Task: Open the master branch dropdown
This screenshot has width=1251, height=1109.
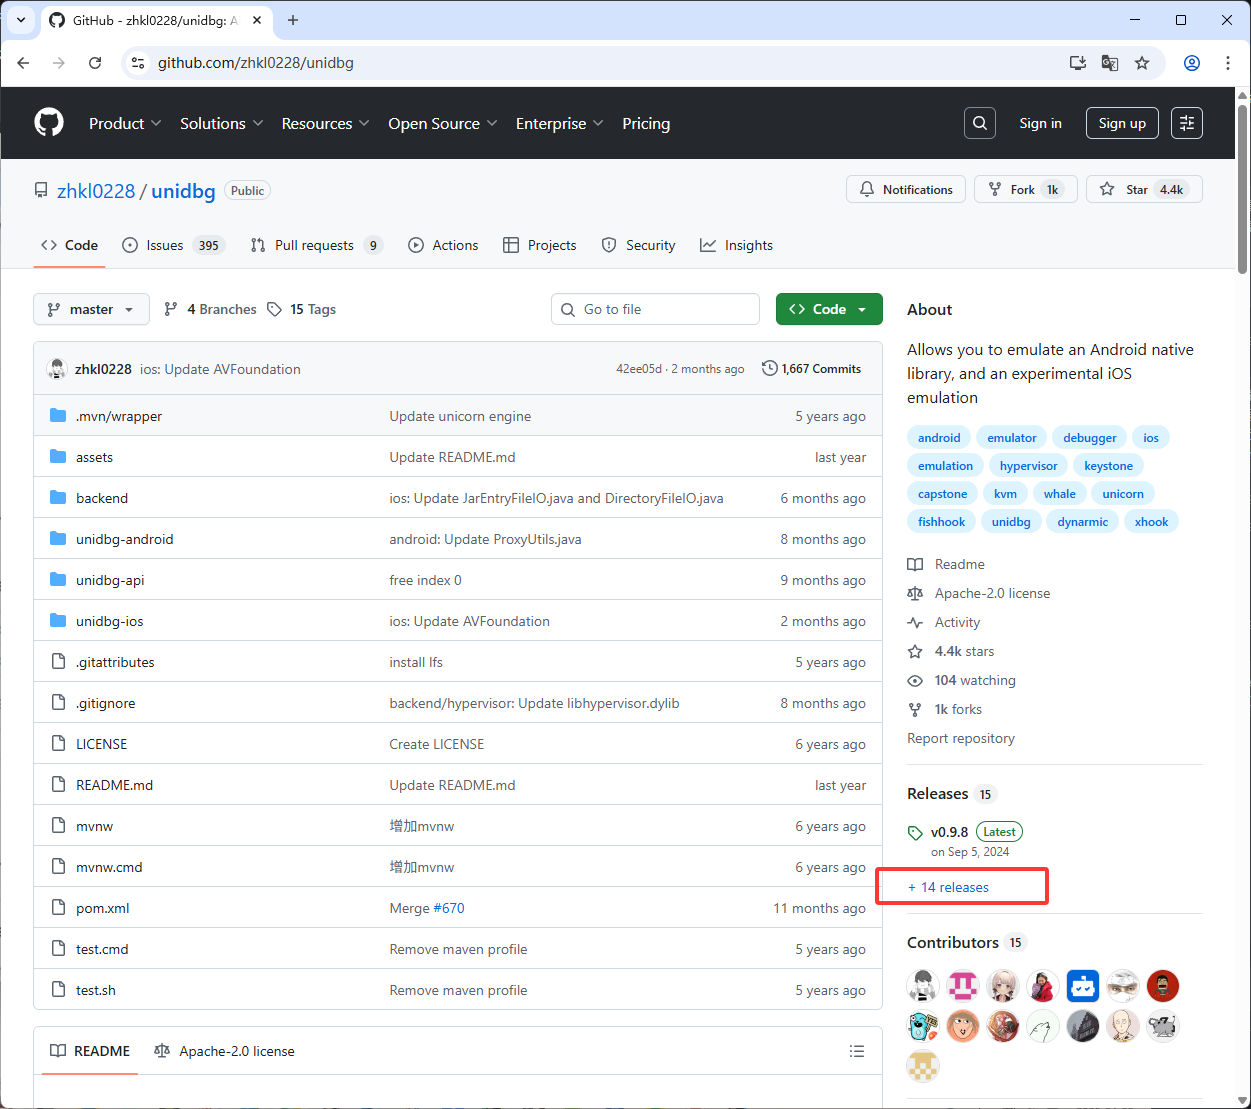Action: coord(91,309)
